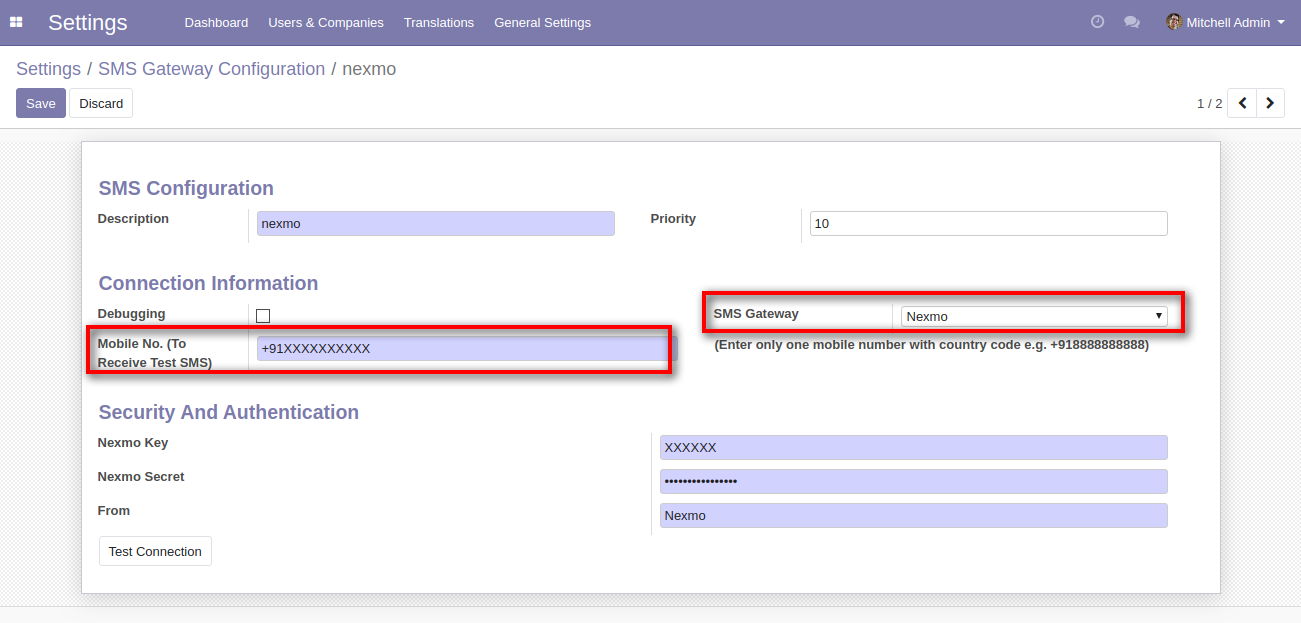Open the apps grid menu icon
Image resolution: width=1301 pixels, height=623 pixels.
coord(16,22)
